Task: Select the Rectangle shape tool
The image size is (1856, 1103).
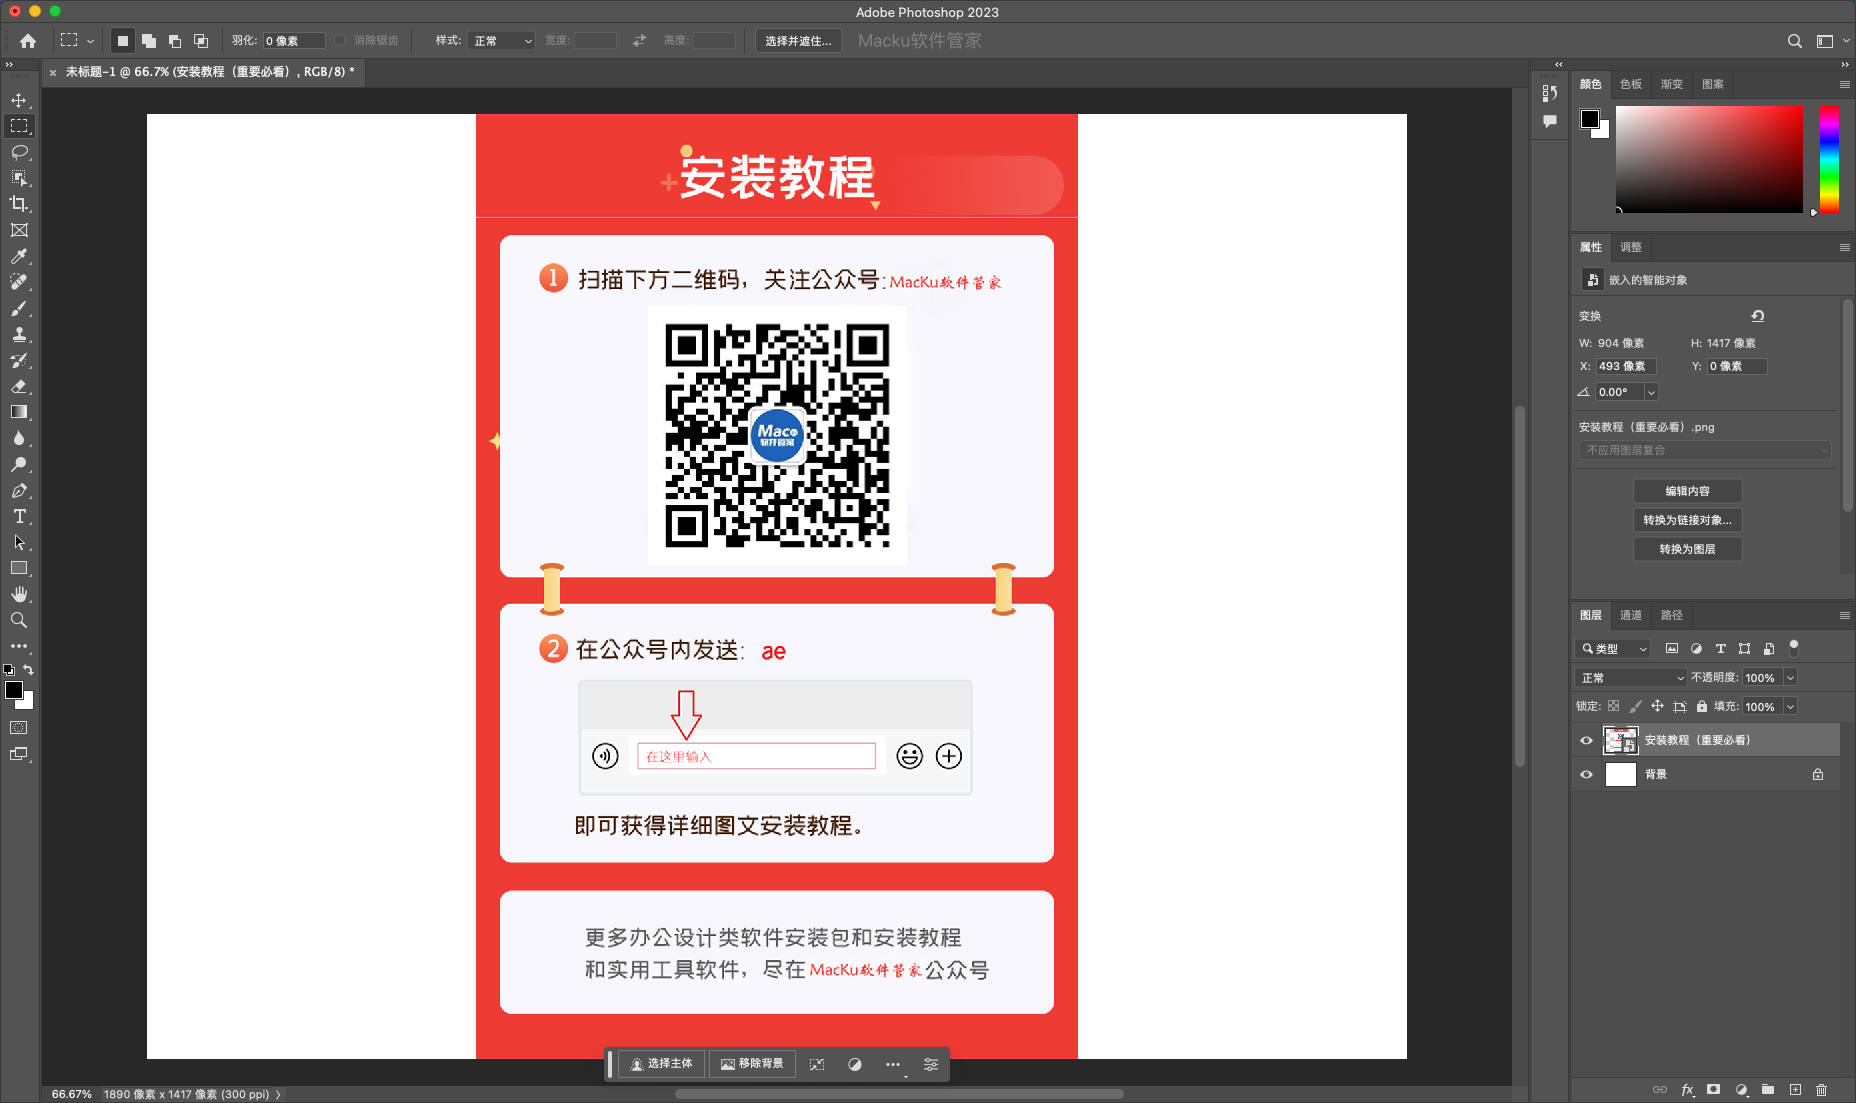Action: (x=19, y=568)
